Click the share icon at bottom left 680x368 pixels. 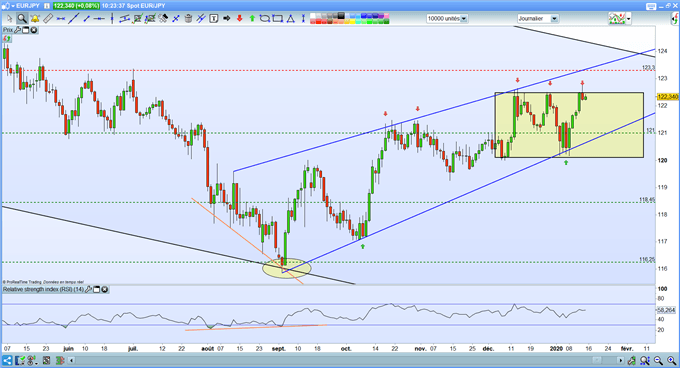7,361
